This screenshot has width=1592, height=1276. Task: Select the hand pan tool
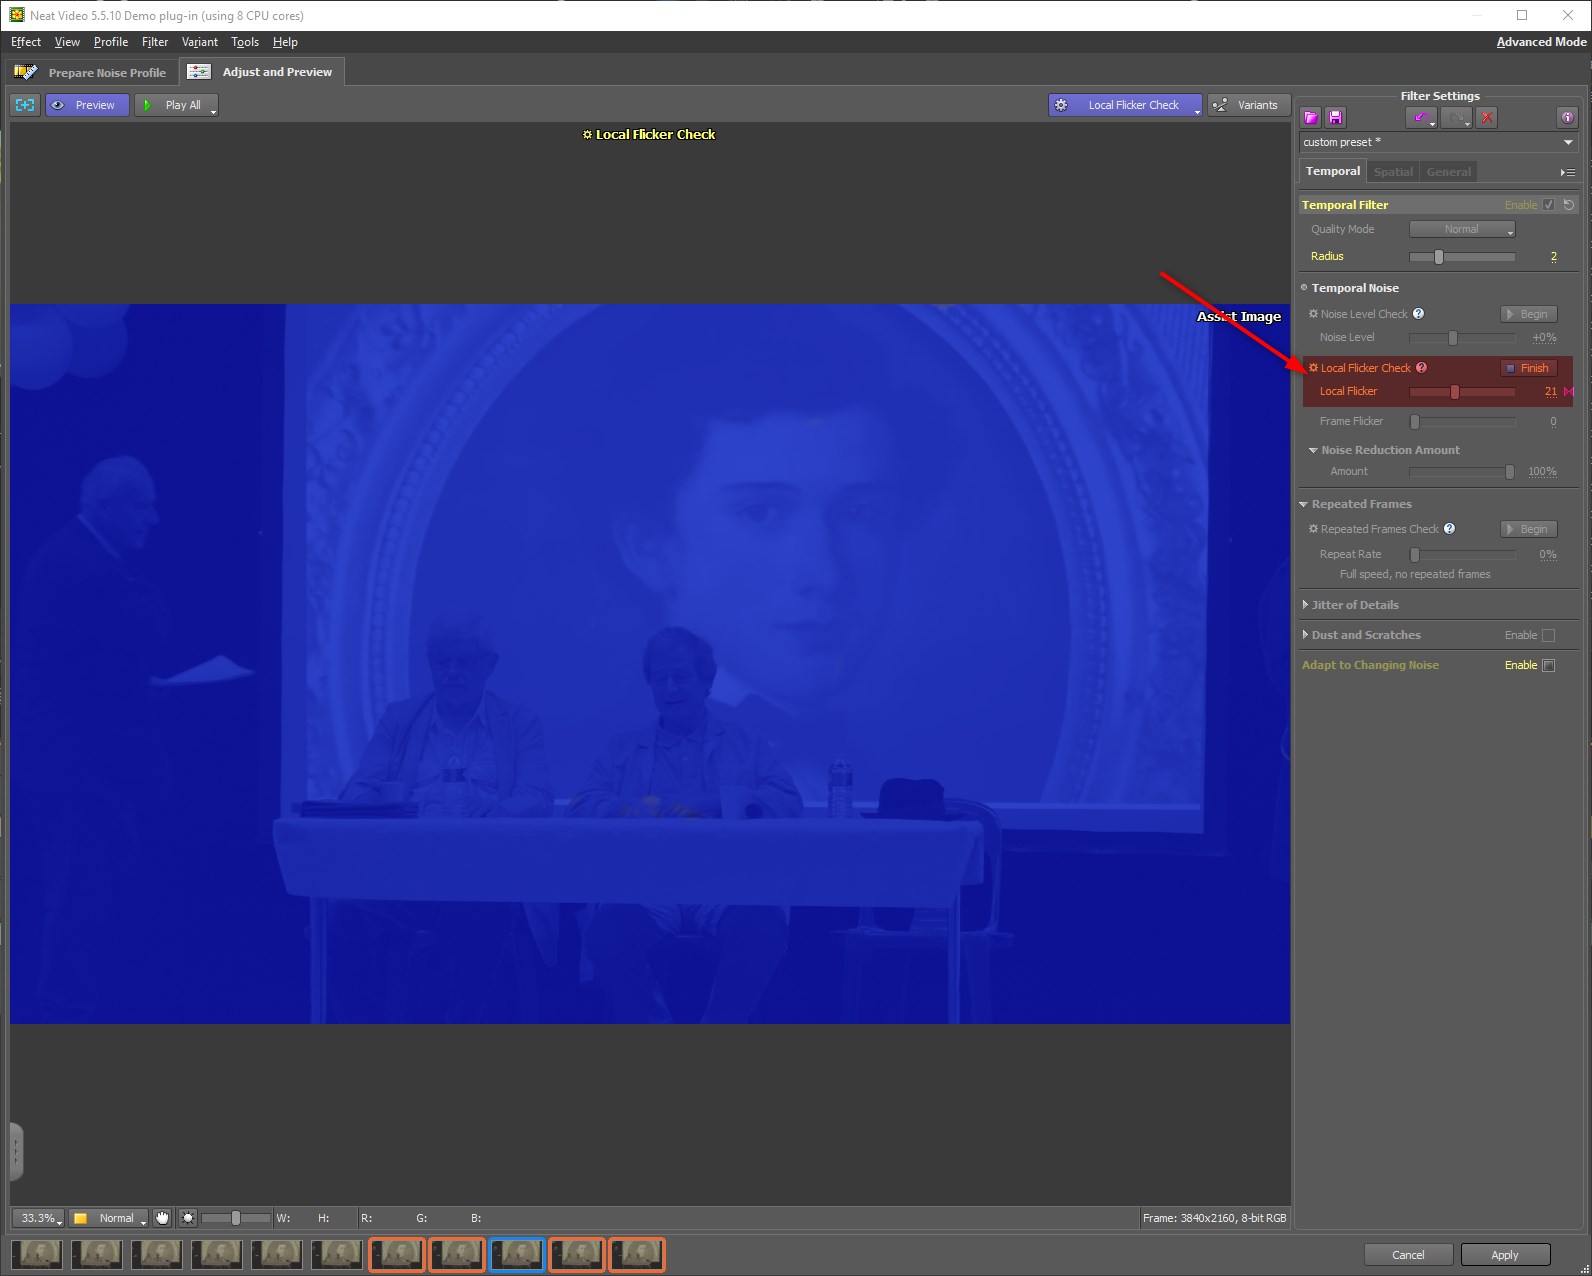tap(162, 1218)
